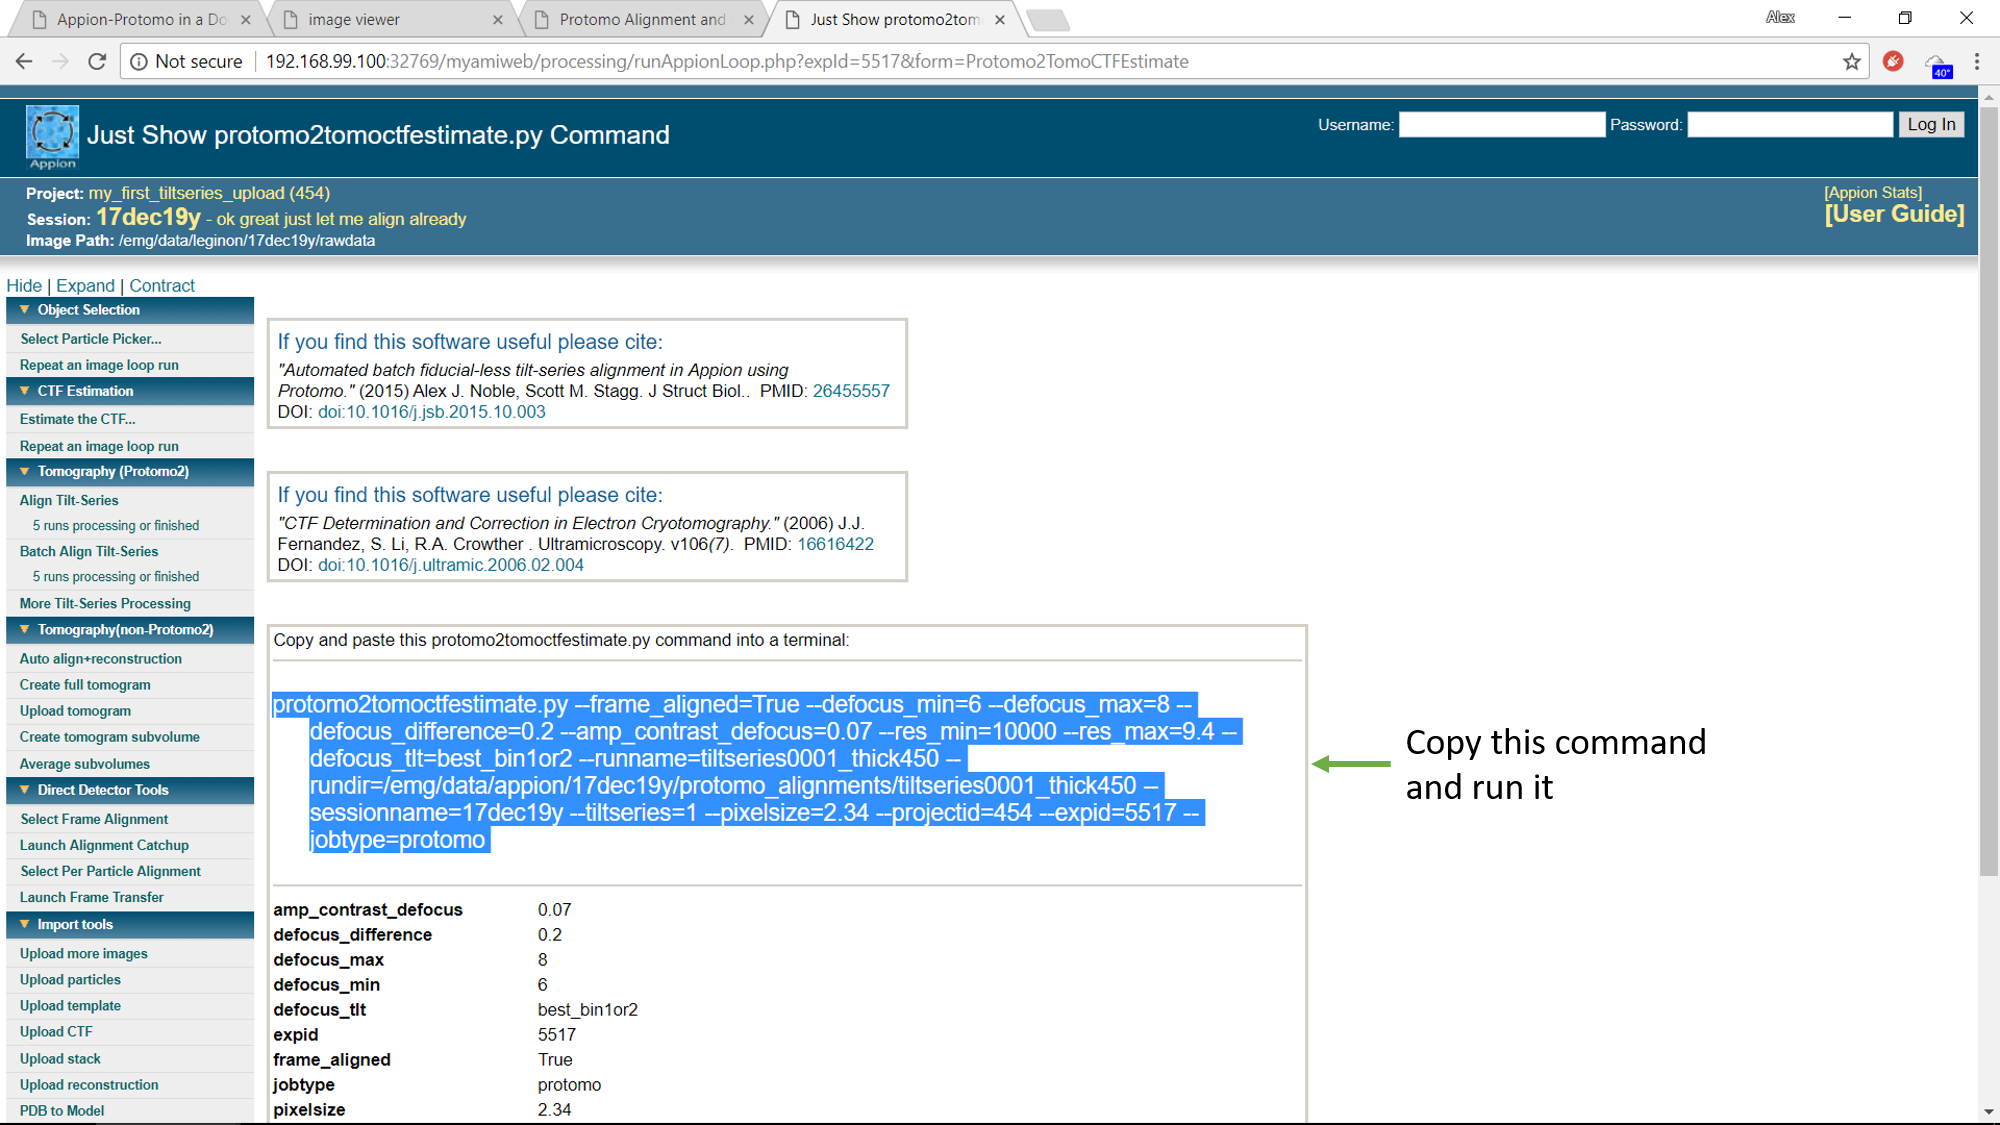Viewport: 2000px width, 1125px height.
Task: Collapse the Direct Detector Tools section
Action: pyautogui.click(x=25, y=790)
